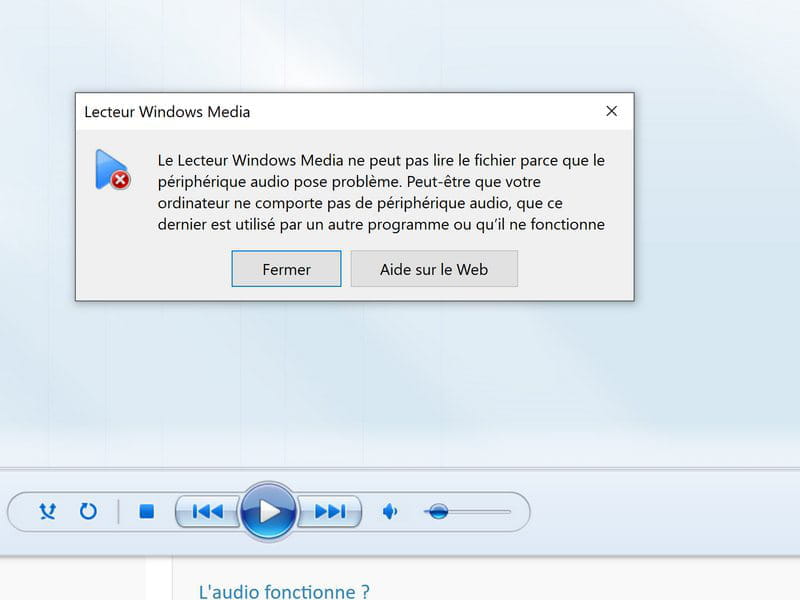This screenshot has width=800, height=600.
Task: Toggle repeat playback mode
Action: (88, 511)
